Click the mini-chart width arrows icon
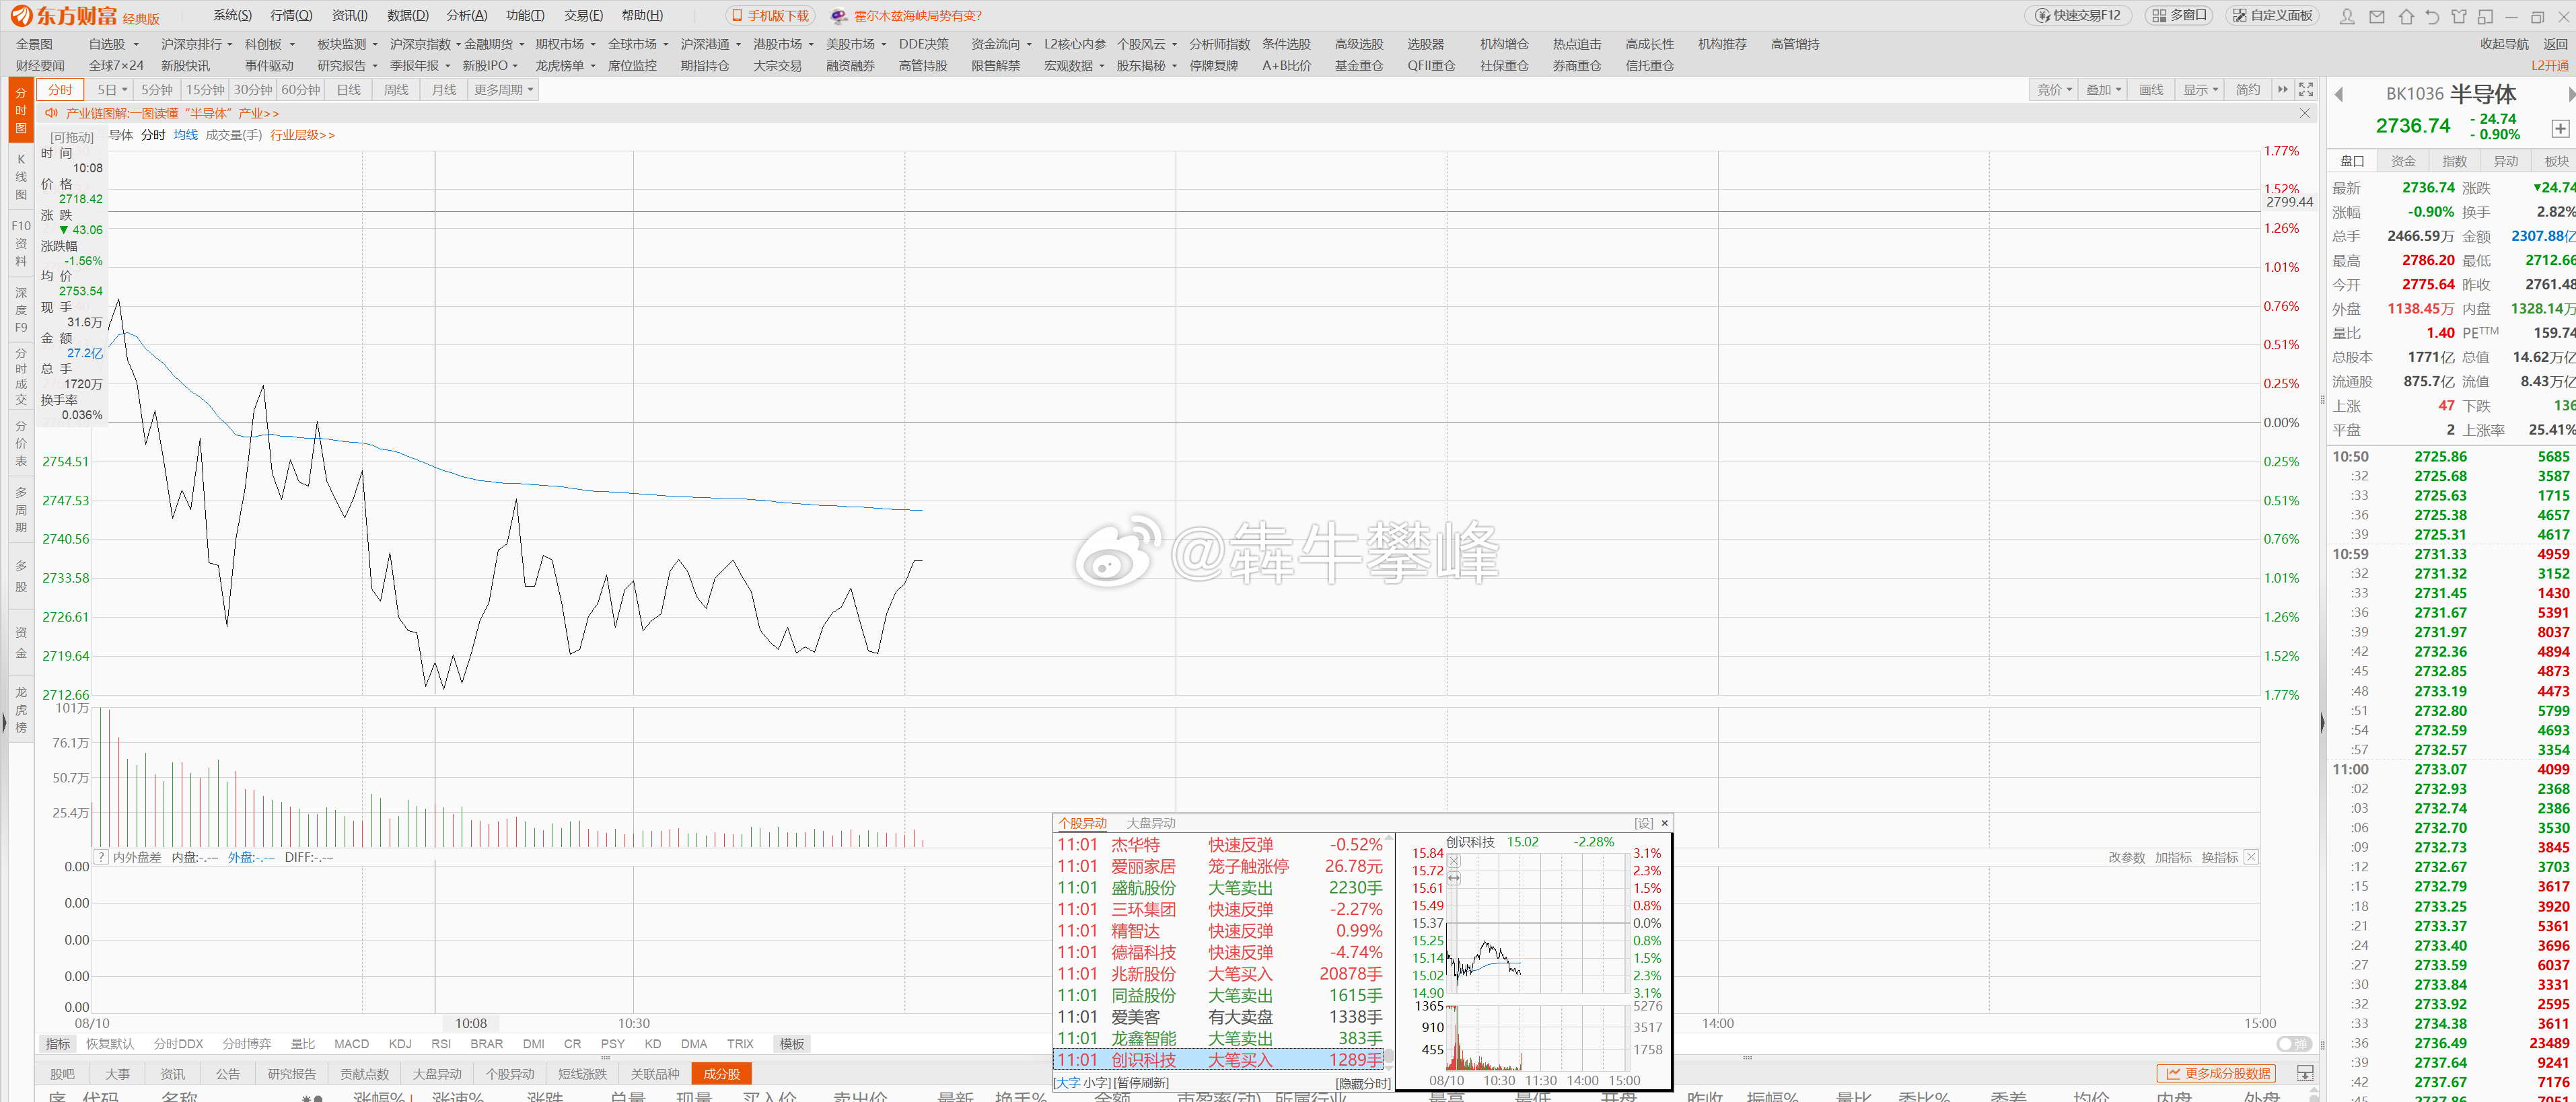2576x1102 pixels. tap(1454, 878)
